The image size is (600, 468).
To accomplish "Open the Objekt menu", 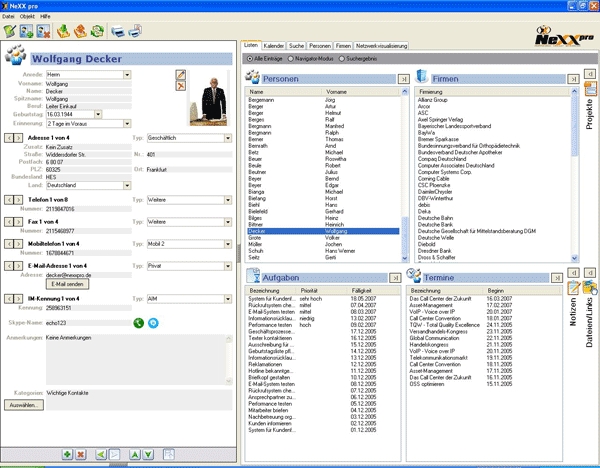I will [x=29, y=17].
